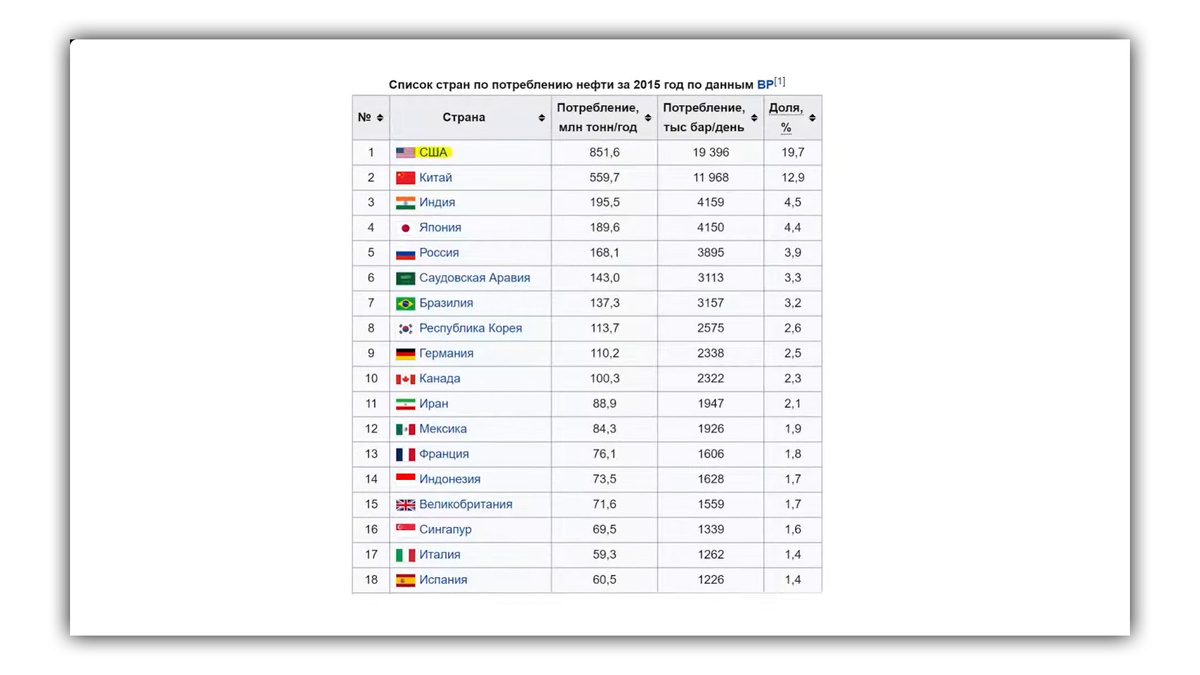Sort by Потребление тыс бар/день arrows
1200x675 pixels.
(754, 118)
